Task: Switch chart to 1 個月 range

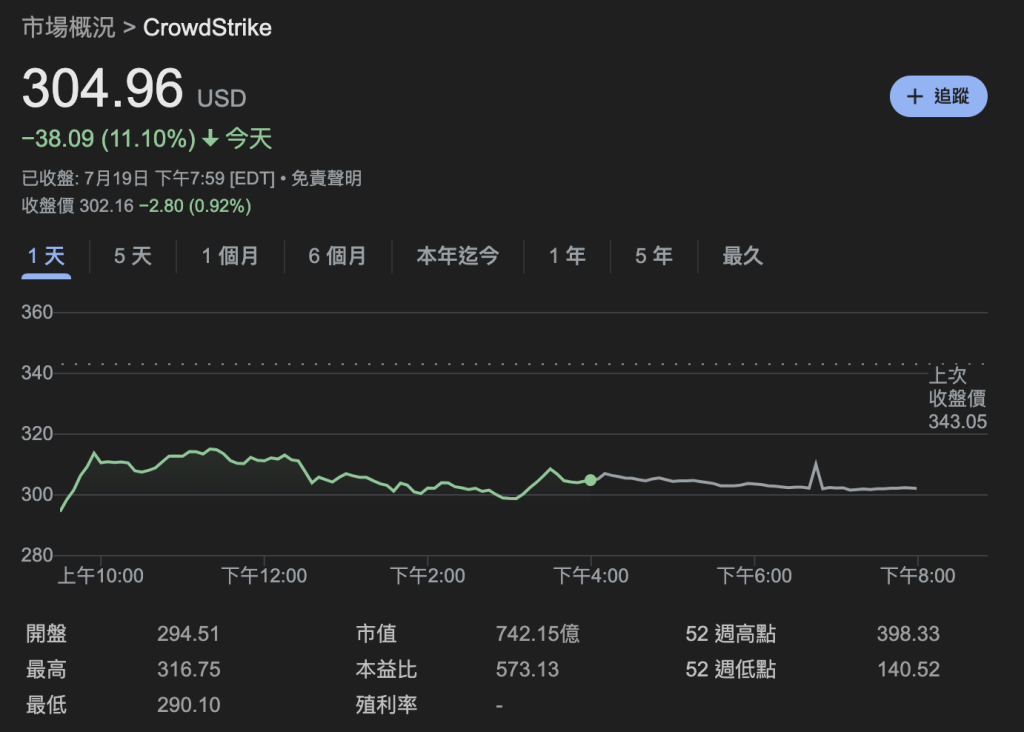Action: pyautogui.click(x=229, y=256)
